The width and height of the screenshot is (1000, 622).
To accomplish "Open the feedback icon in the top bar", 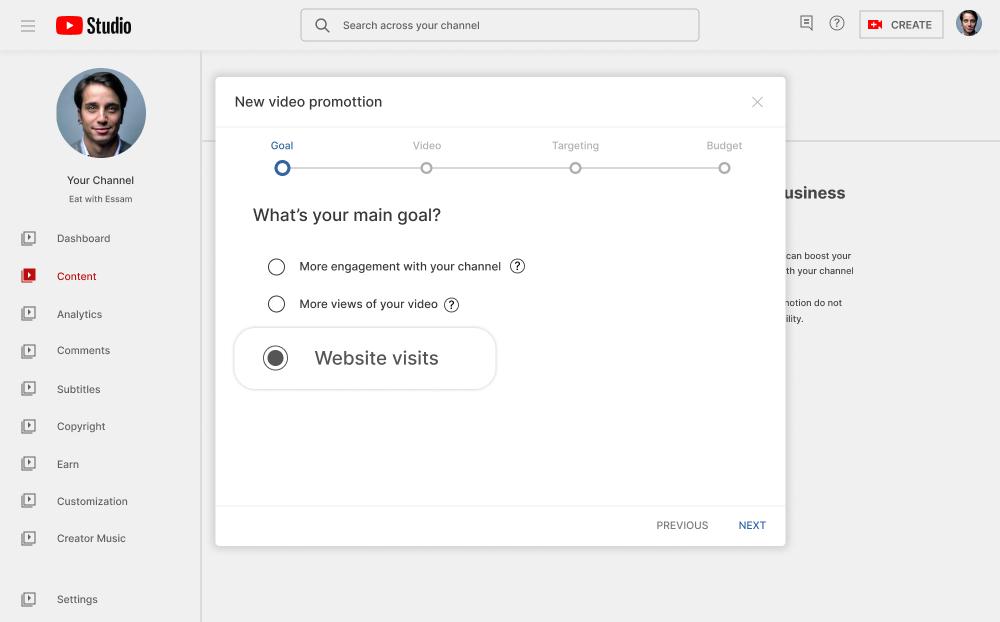I will 806,22.
